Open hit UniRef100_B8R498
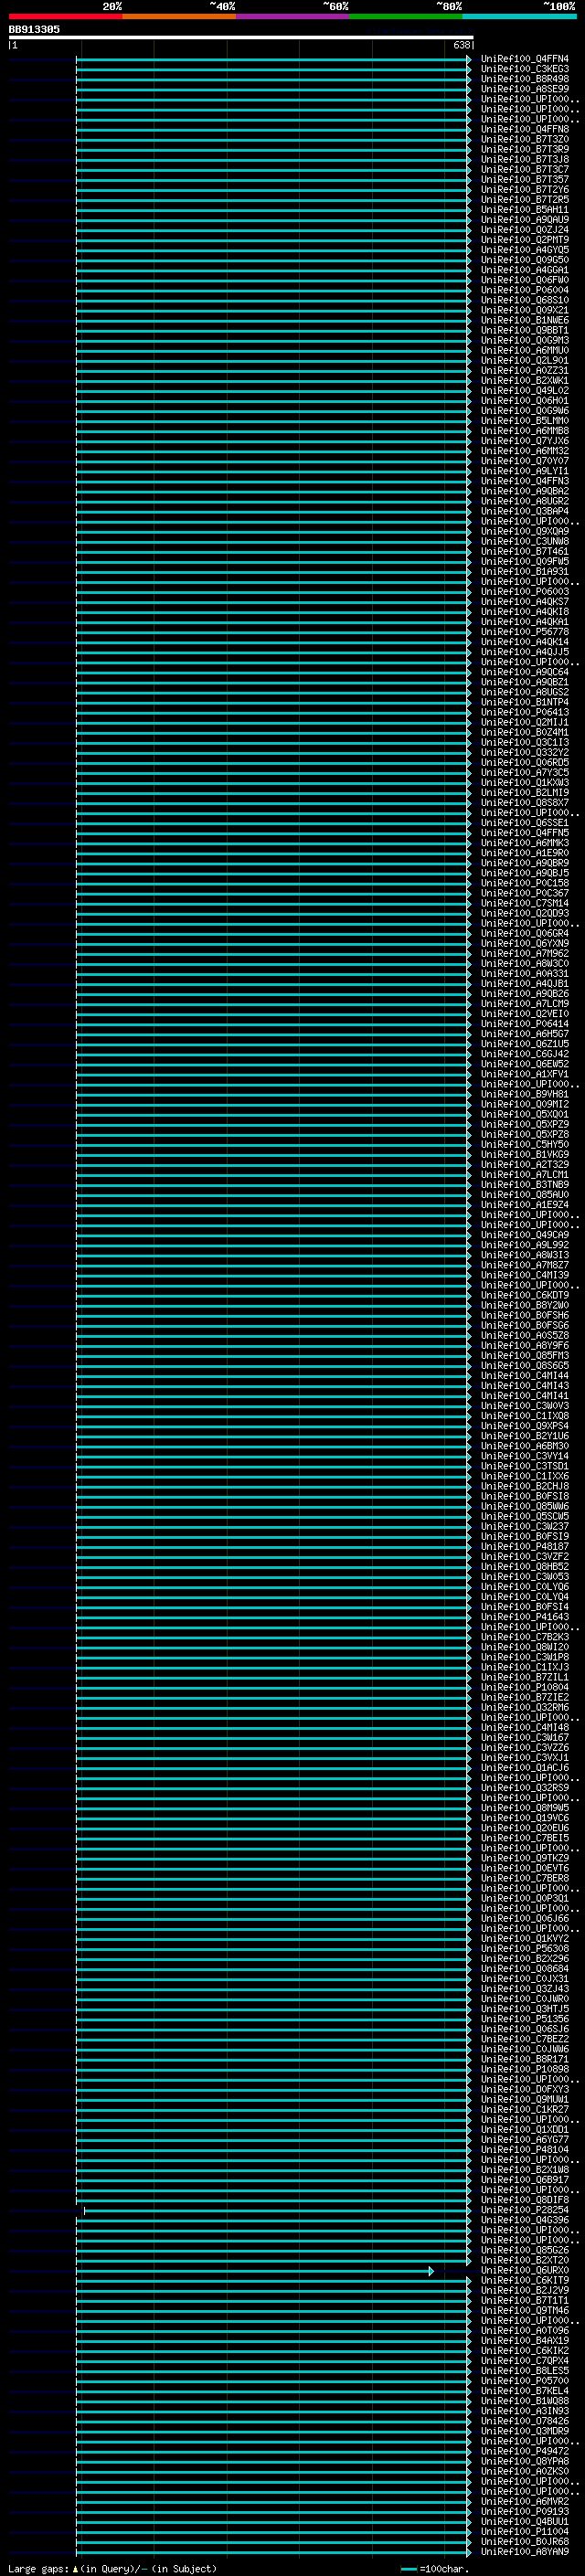The width and height of the screenshot is (585, 2576). coord(524,79)
